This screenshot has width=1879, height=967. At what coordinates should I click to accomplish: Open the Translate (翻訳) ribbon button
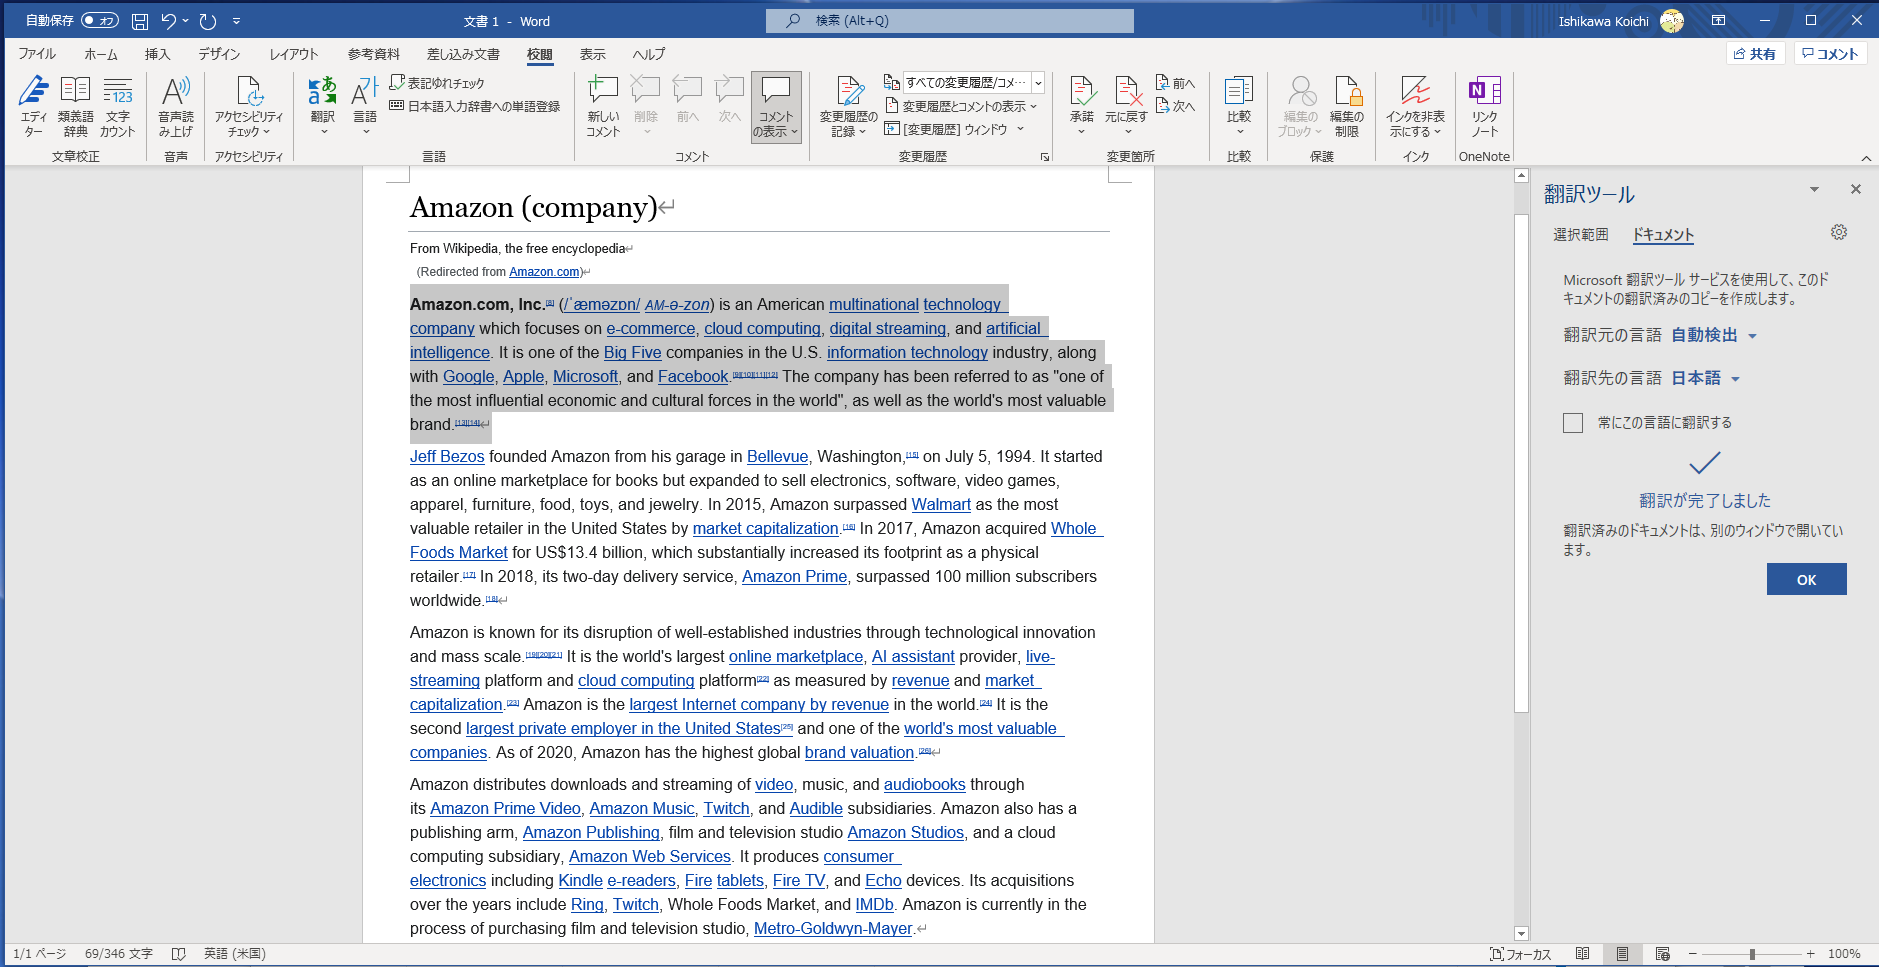(322, 106)
